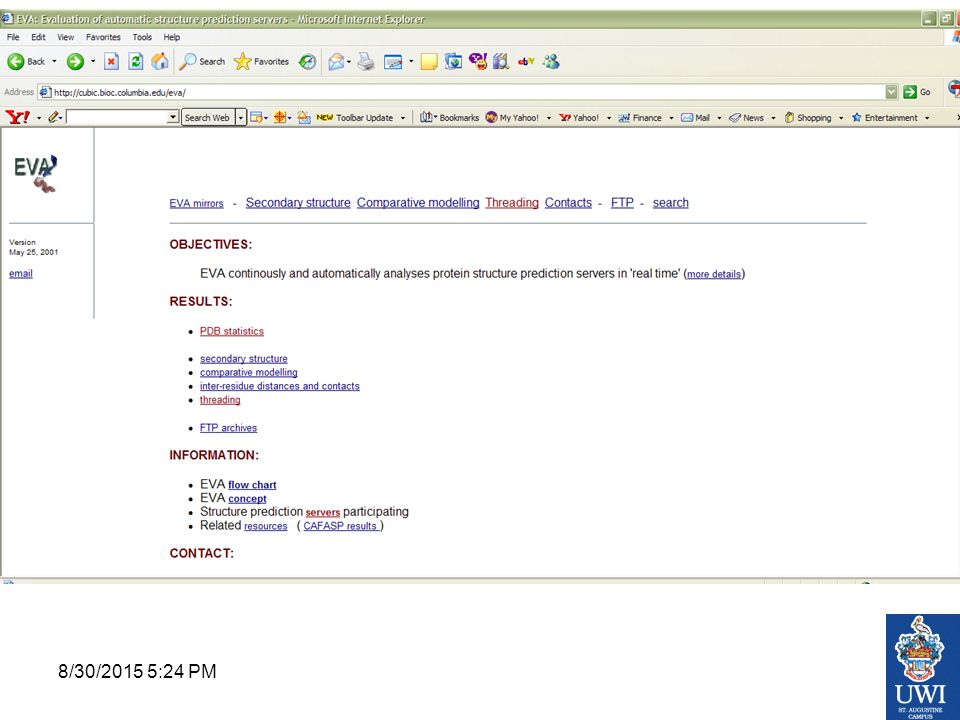Open the Threading top navigation link
The width and height of the screenshot is (960, 720).
pyautogui.click(x=512, y=203)
